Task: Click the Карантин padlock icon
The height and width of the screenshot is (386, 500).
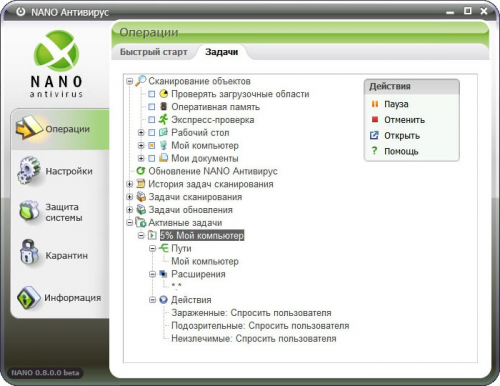Action: coord(29,253)
